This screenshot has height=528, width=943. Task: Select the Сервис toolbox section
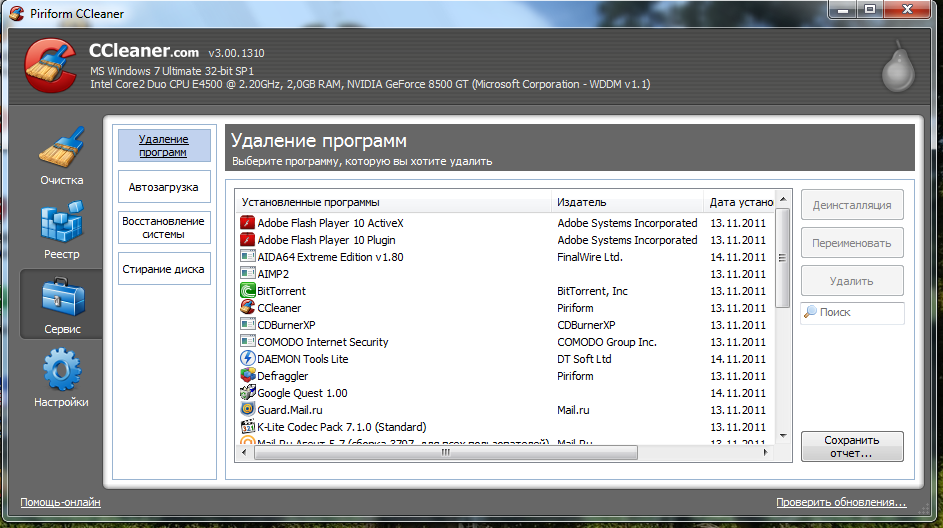click(x=61, y=304)
